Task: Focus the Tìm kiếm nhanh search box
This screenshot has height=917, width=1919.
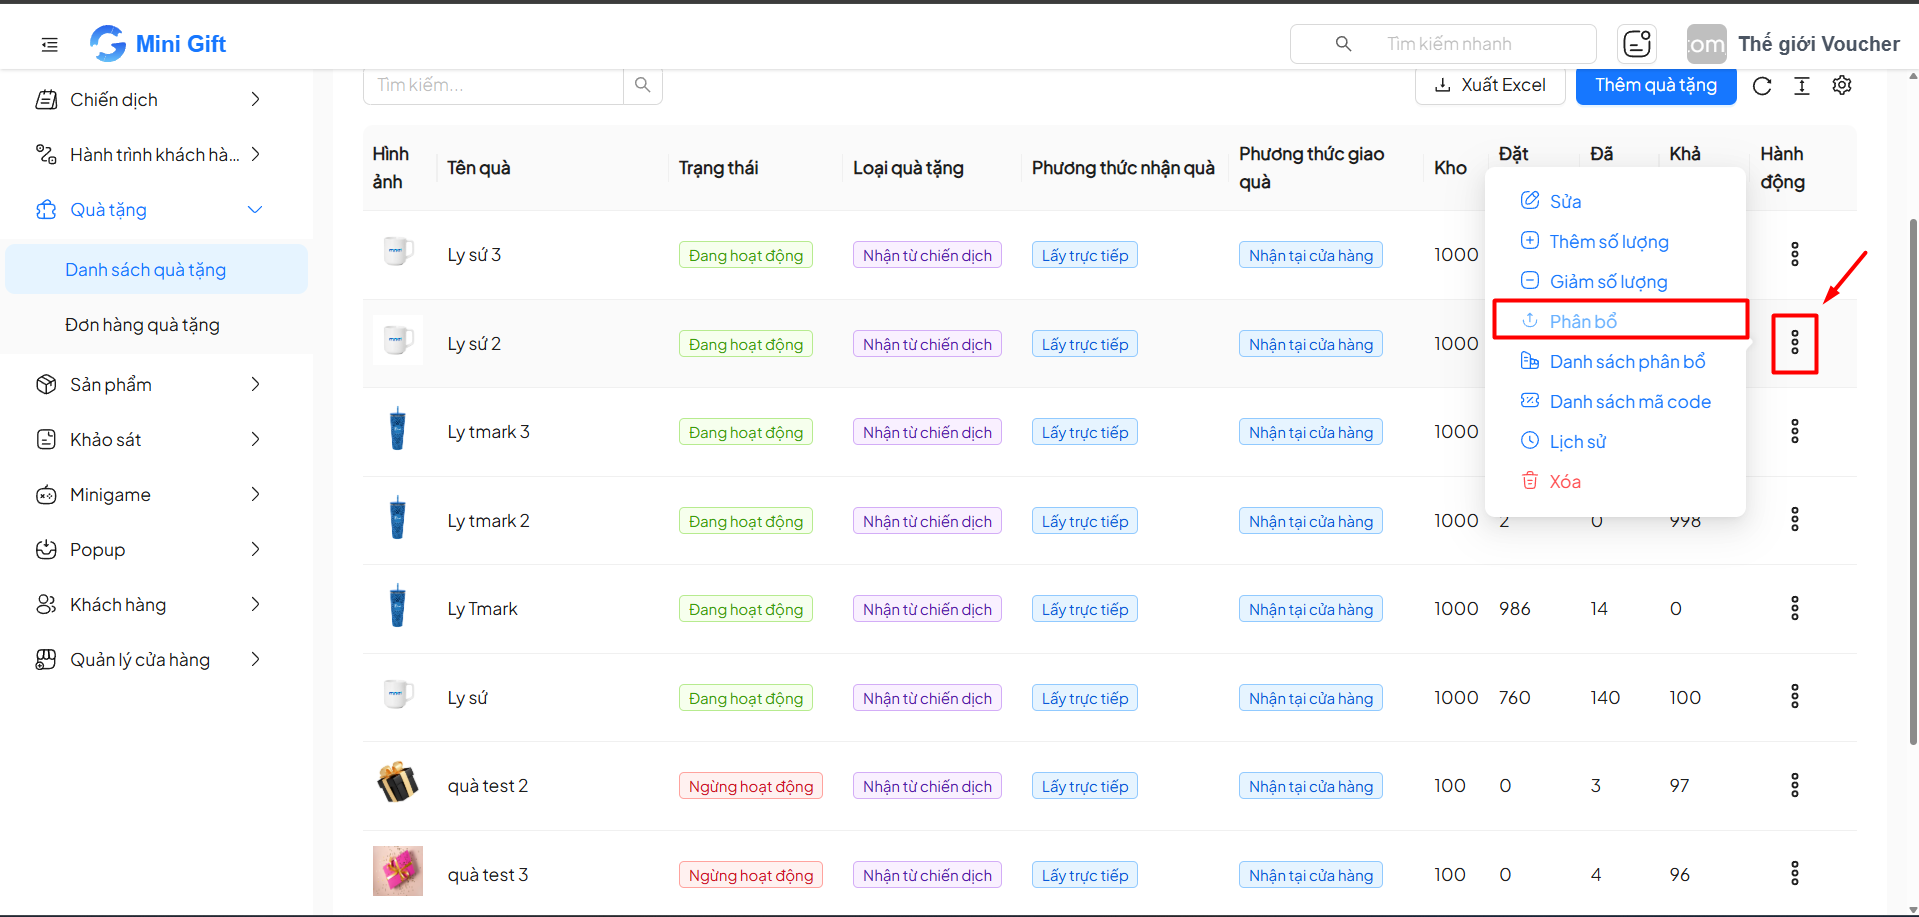Action: [1443, 44]
